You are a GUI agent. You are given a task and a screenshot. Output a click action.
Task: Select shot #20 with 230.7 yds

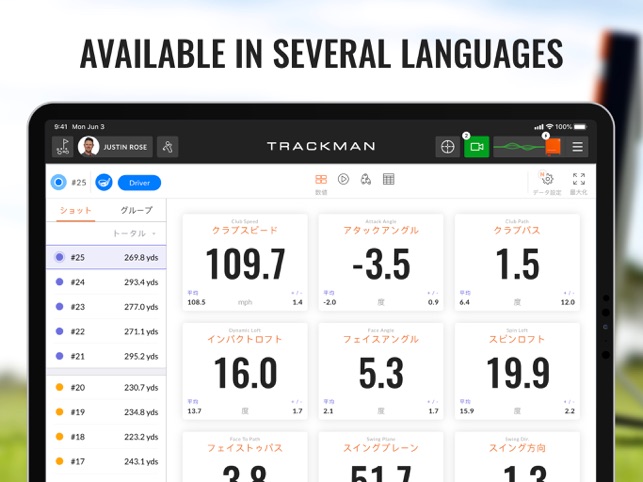click(106, 388)
